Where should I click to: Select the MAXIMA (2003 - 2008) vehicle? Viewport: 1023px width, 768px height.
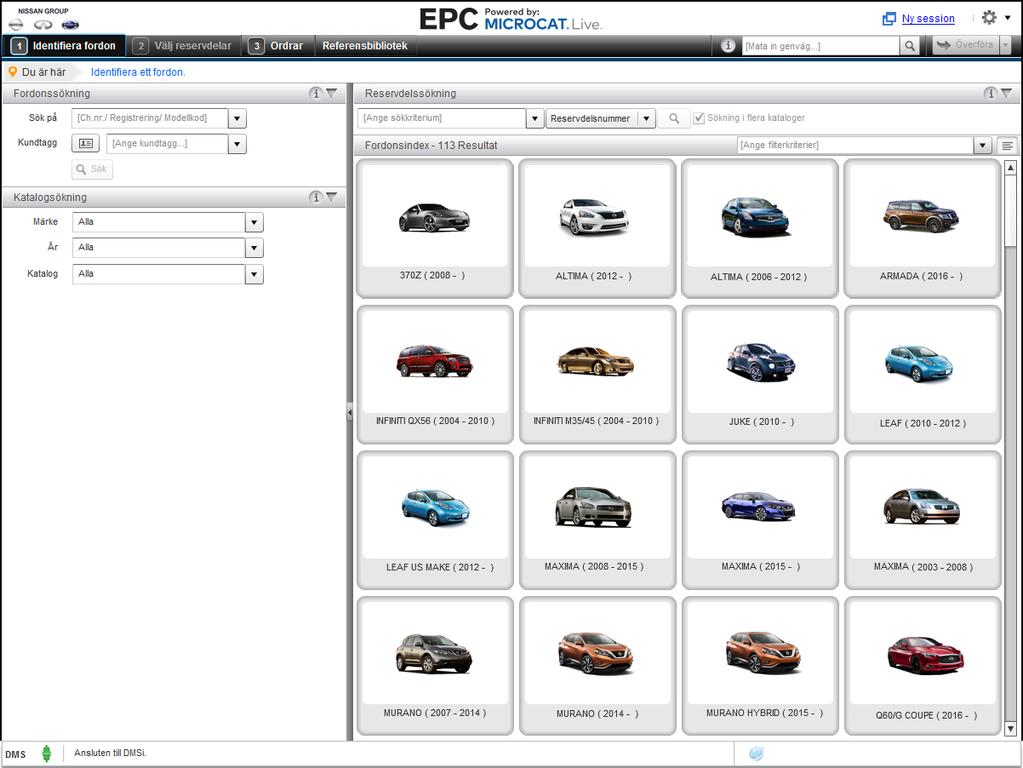tap(923, 520)
